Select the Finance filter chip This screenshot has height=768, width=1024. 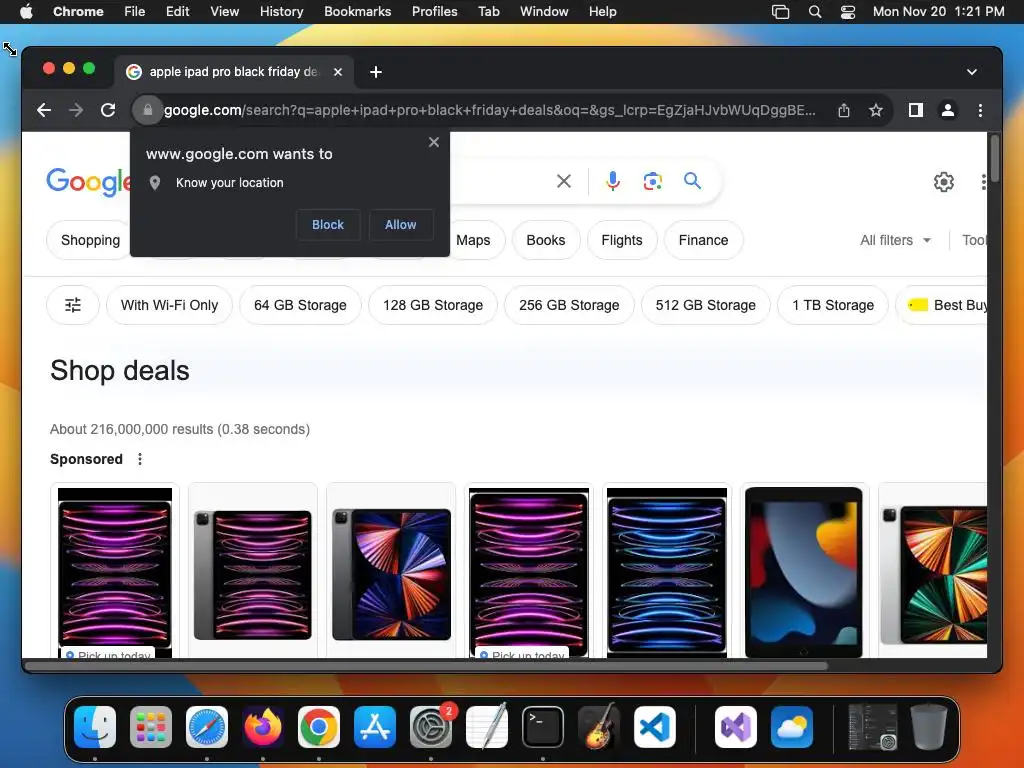[703, 240]
